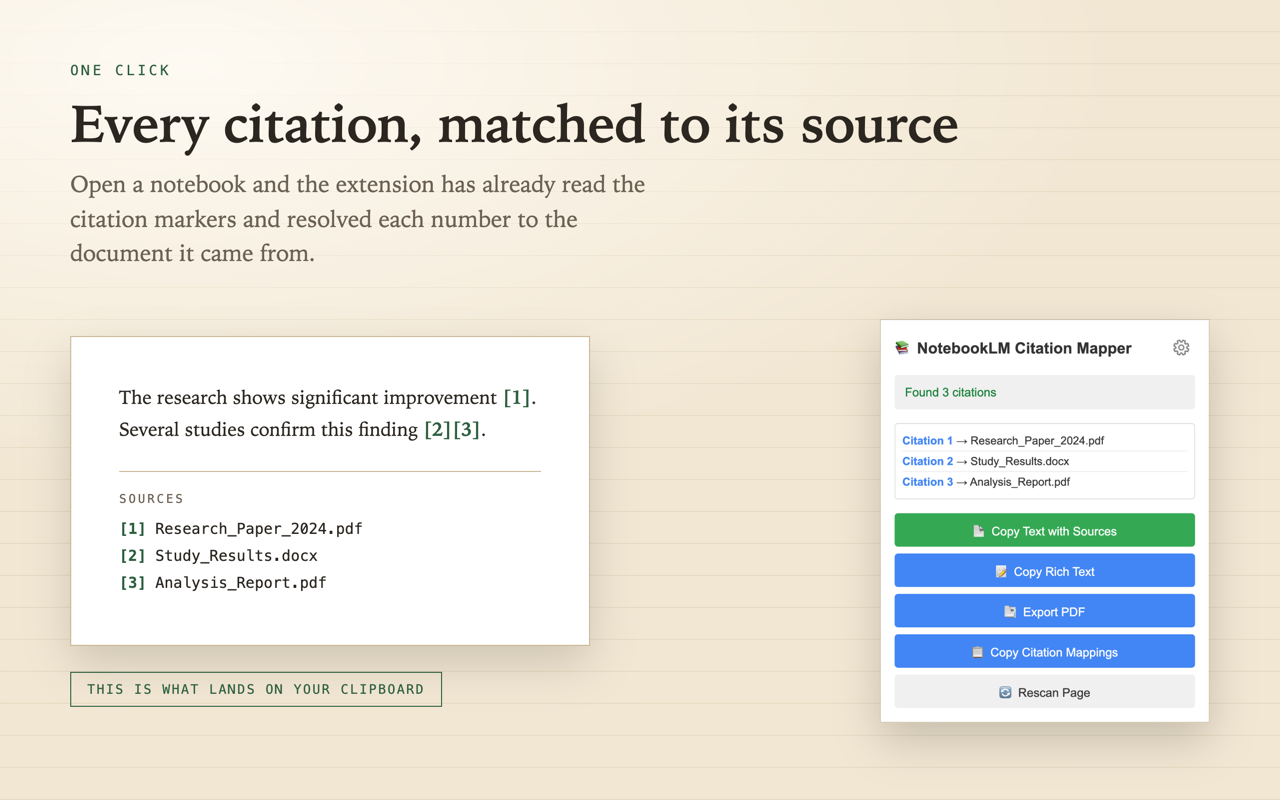Export citations with Export PDF button
Image resolution: width=1280 pixels, height=800 pixels.
tap(1044, 611)
